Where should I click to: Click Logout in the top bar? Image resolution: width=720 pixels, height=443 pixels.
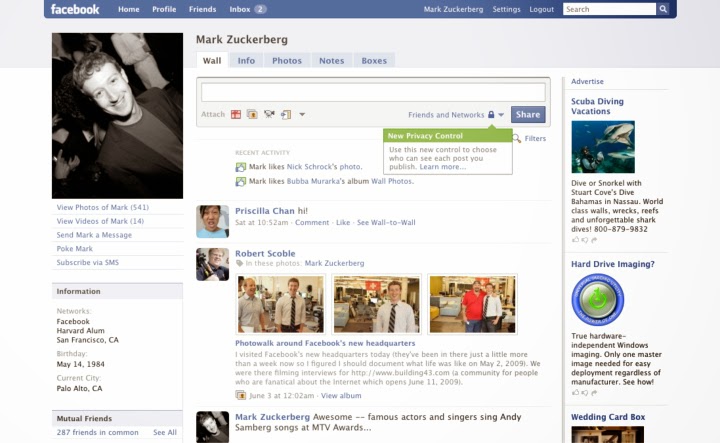click(x=542, y=9)
